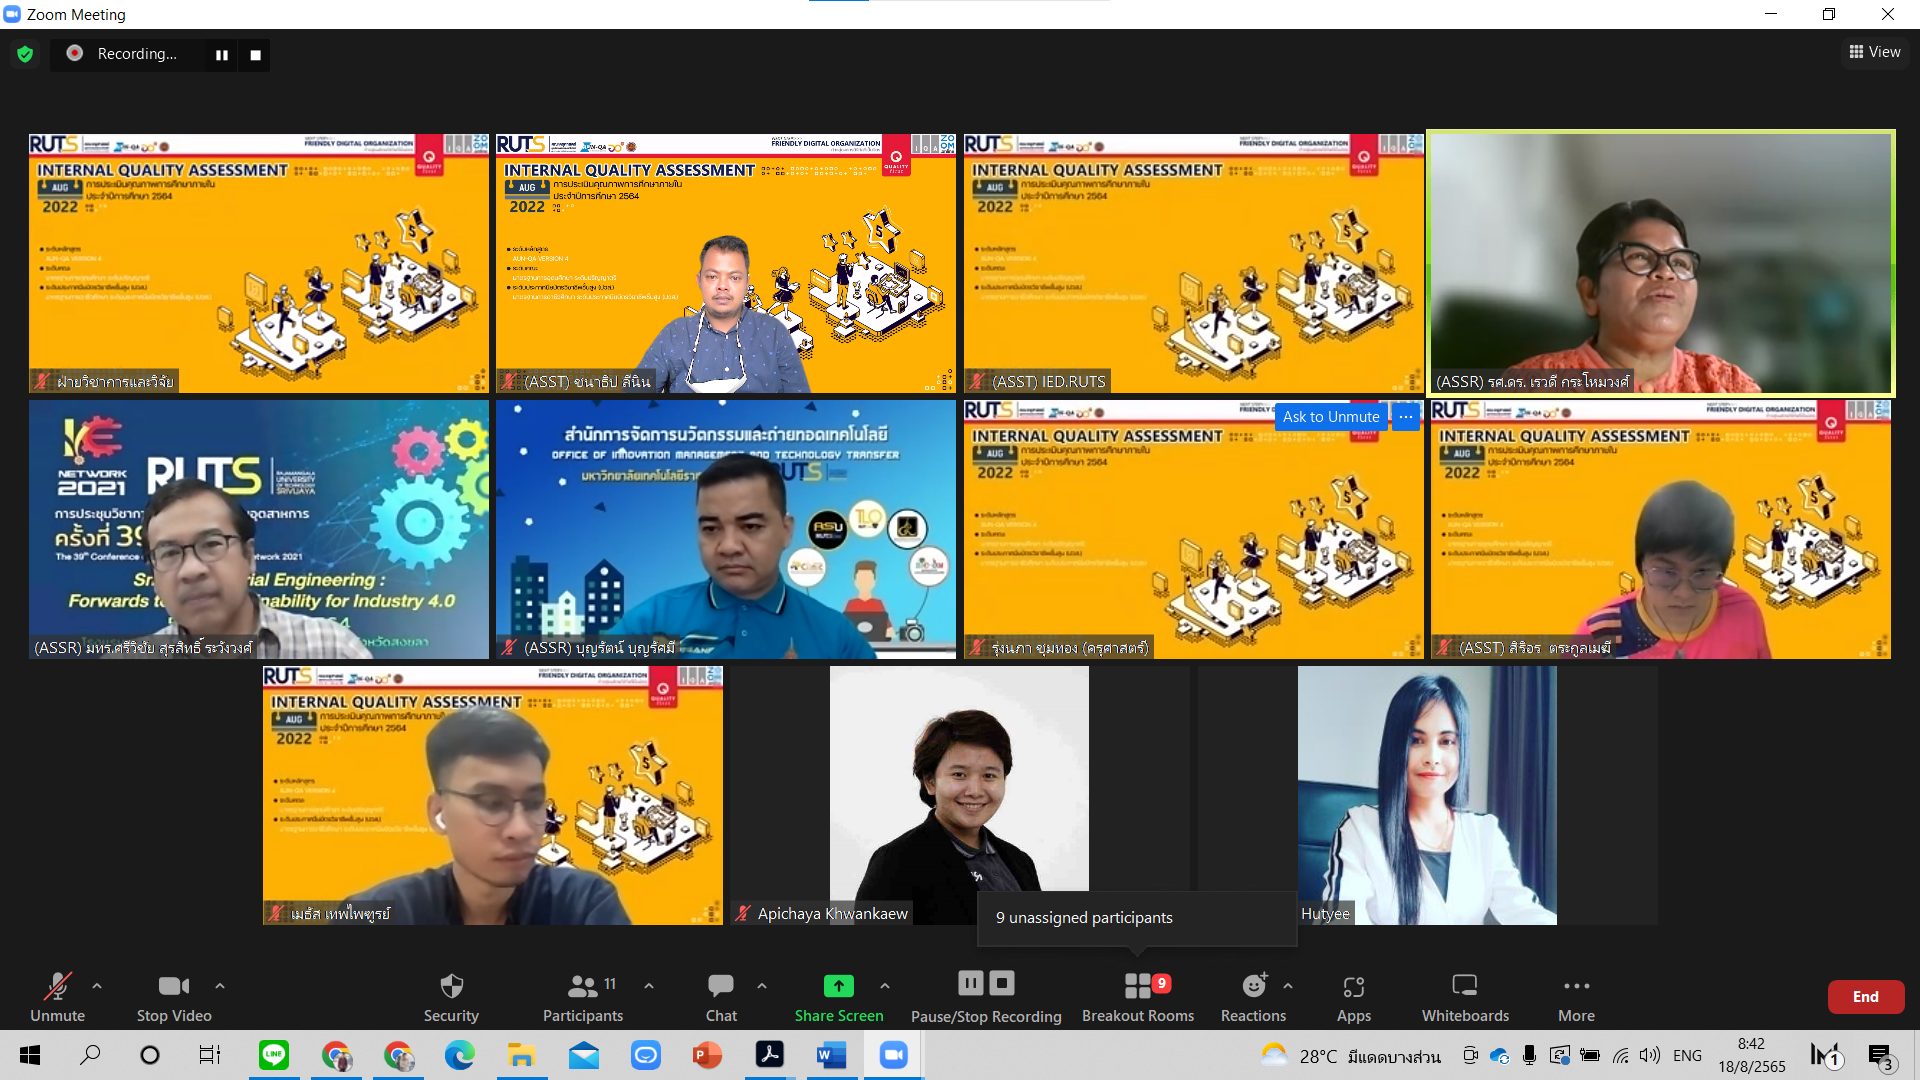Viewport: 1920px width, 1080px height.
Task: Open Microsoft Word from the taskbar
Action: 831,1055
